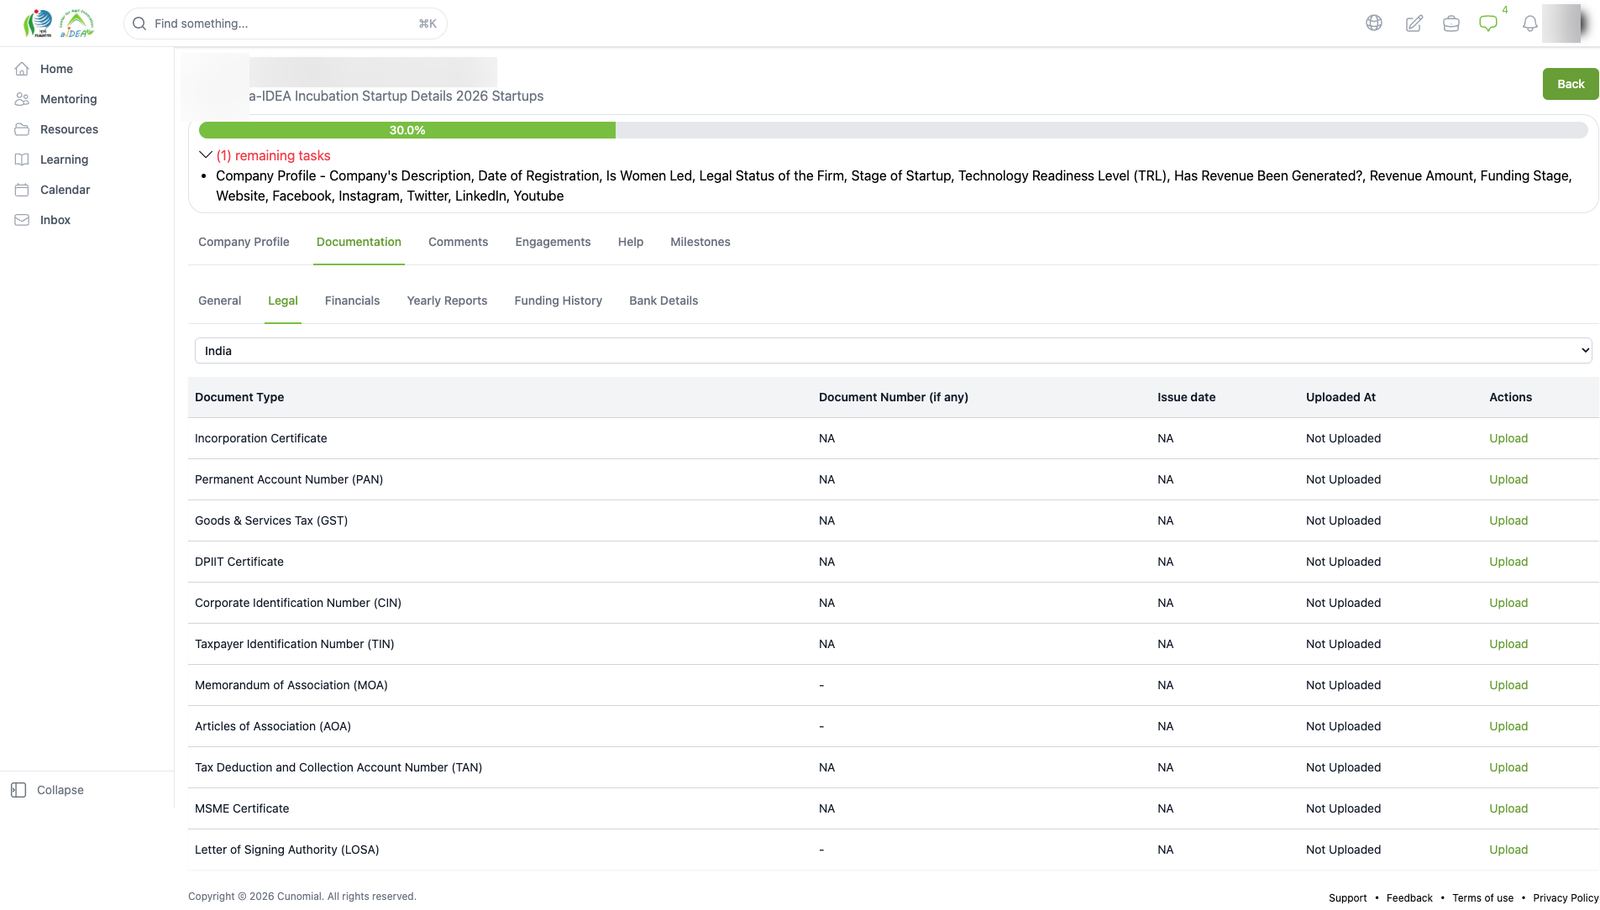Open Yearly Reports sub-tab
This screenshot has height=910, width=1600.
447,301
